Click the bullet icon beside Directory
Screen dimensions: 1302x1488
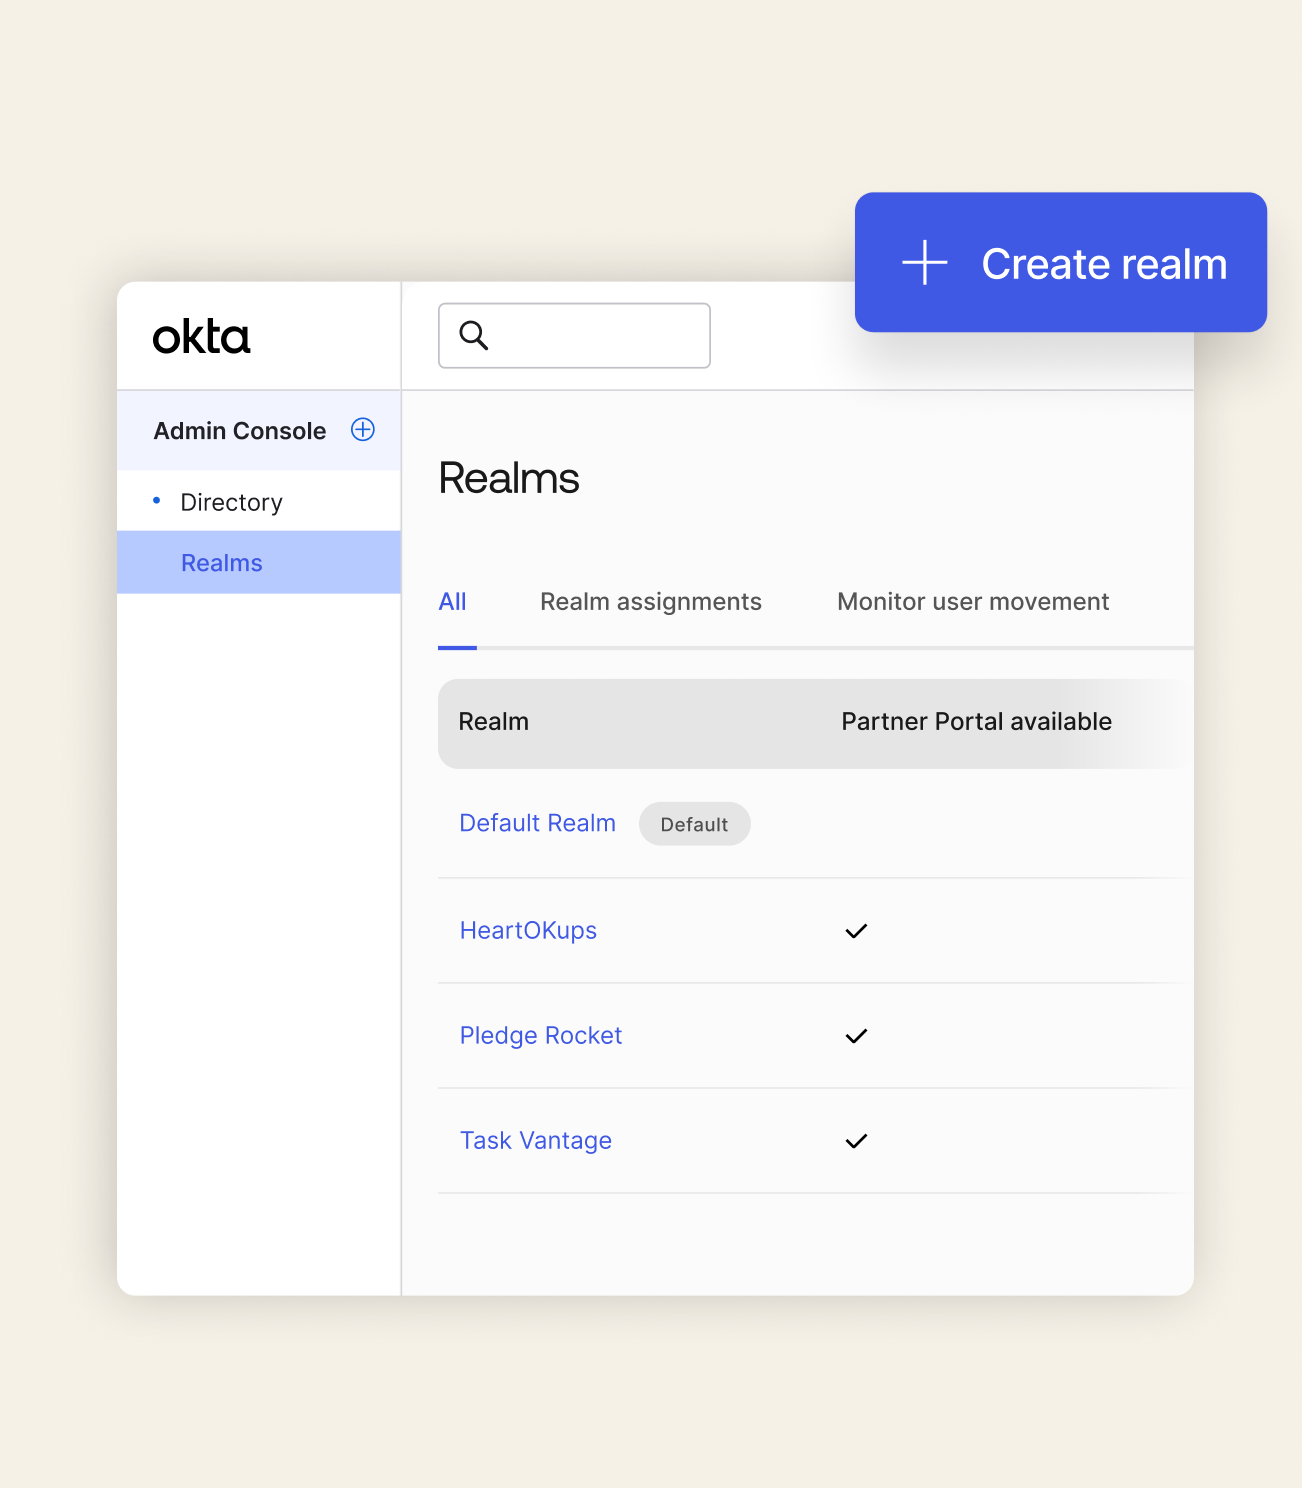[157, 501]
